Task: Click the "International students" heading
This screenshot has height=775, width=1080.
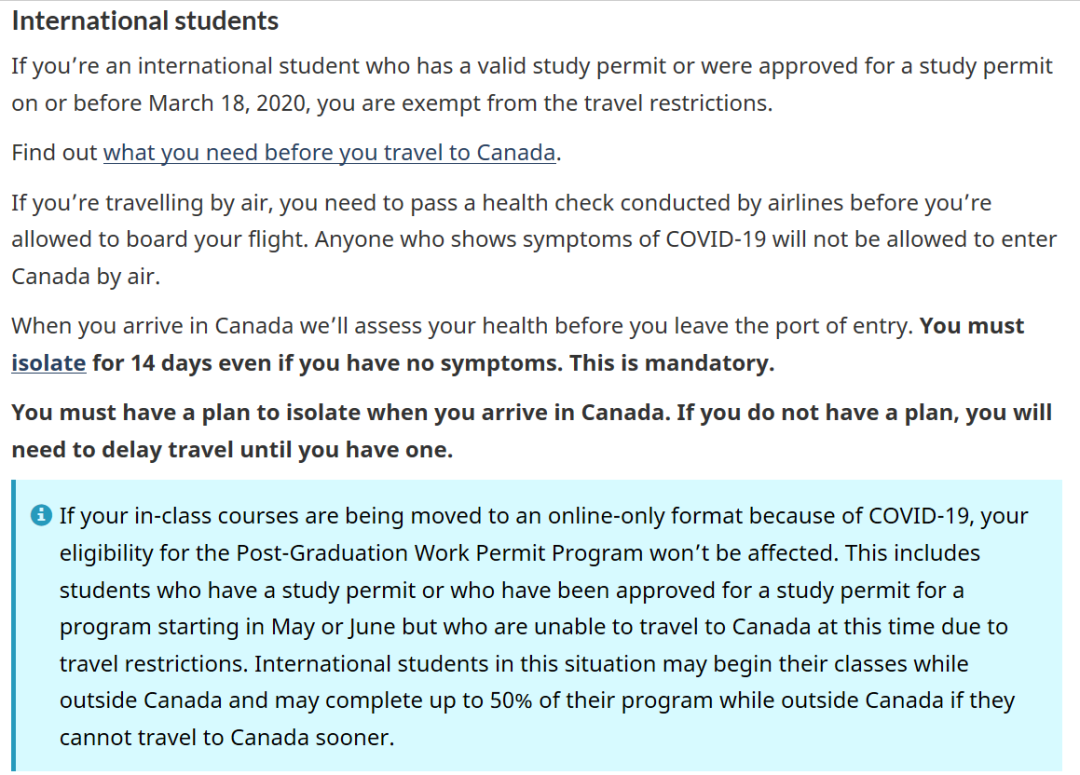Action: coord(145,21)
